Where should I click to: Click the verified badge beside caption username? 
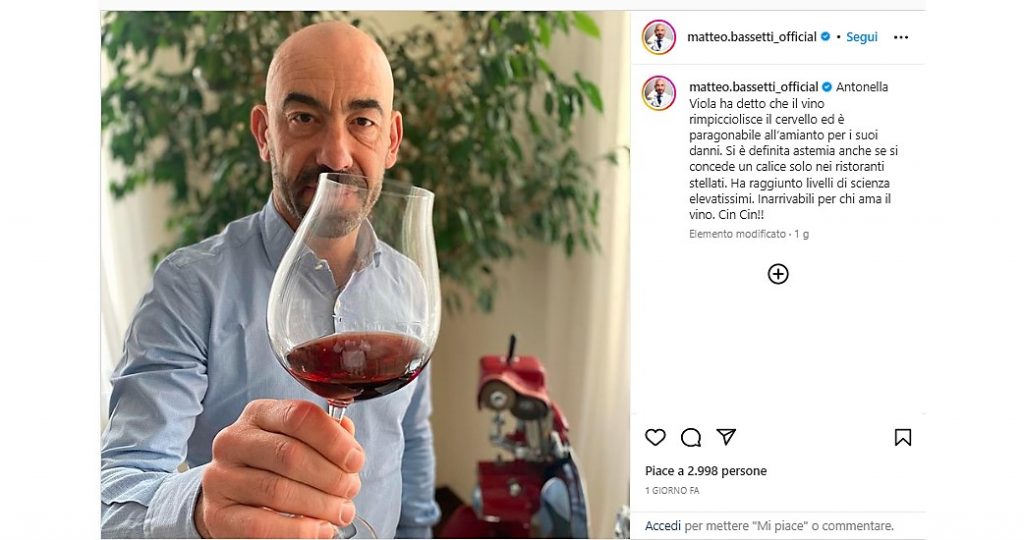point(827,87)
